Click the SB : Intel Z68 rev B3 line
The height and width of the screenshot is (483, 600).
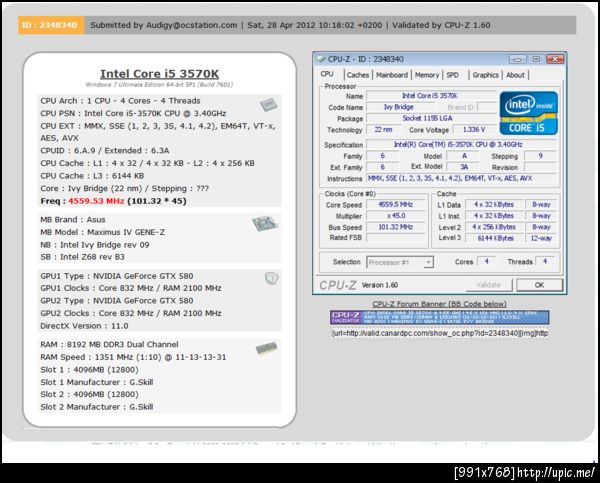pos(83,257)
